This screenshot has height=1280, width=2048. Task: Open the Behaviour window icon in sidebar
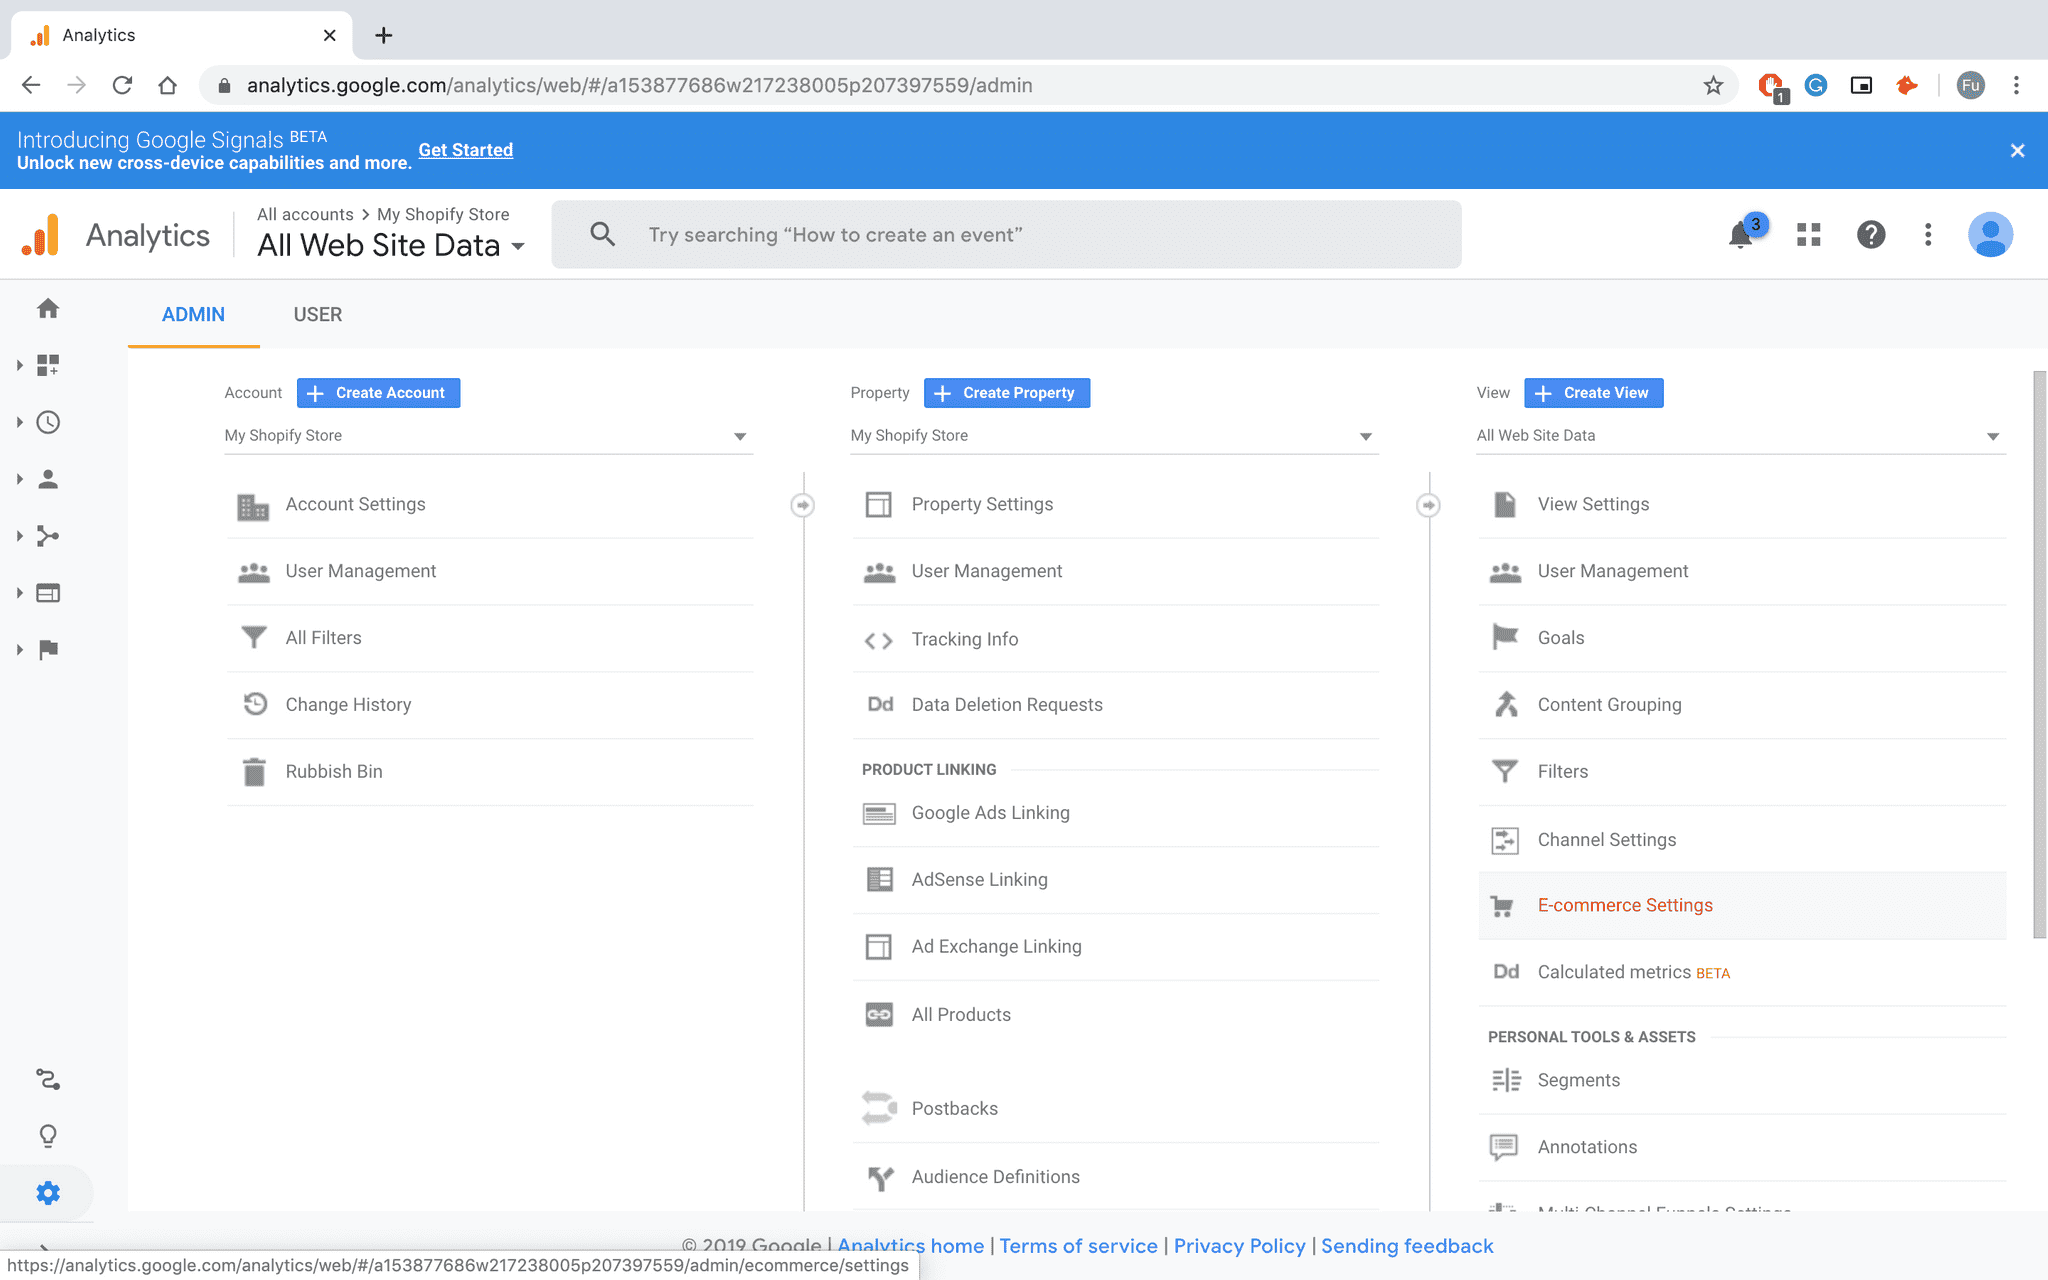pos(48,593)
